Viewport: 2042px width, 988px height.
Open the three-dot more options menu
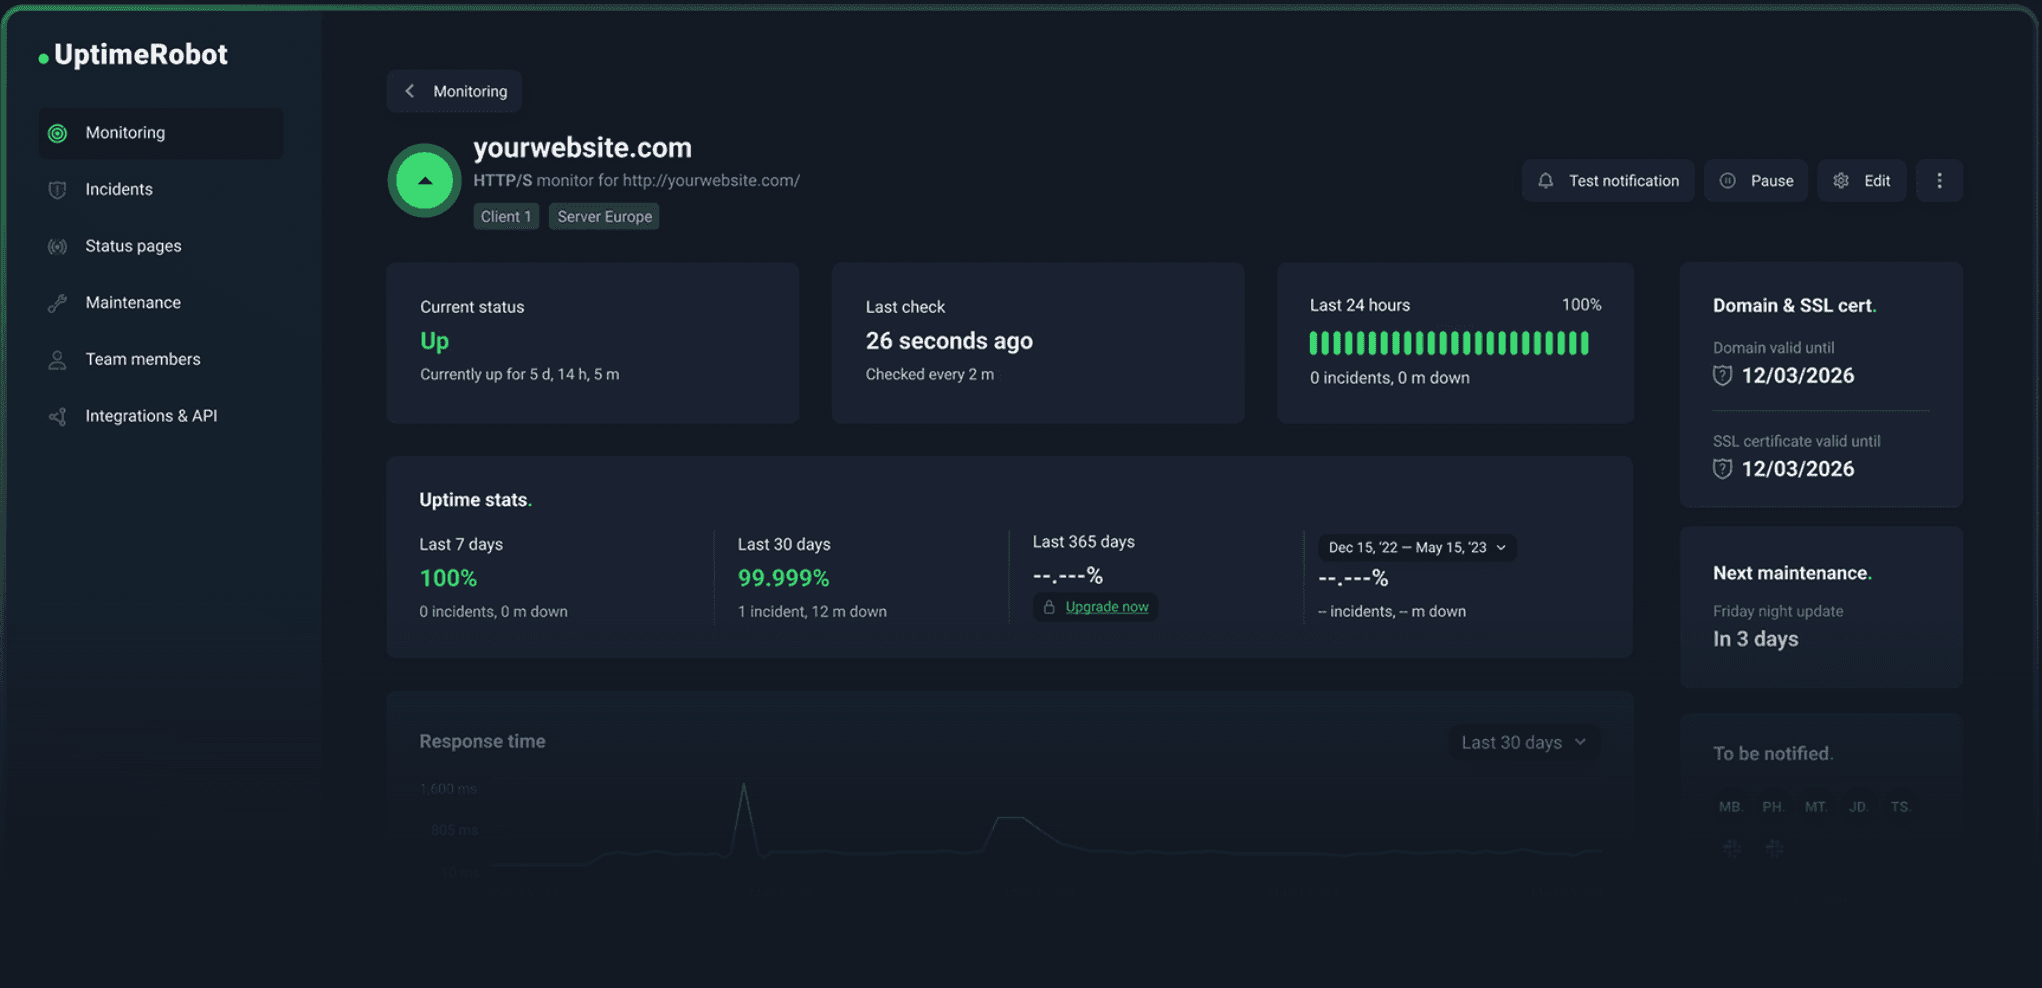pyautogui.click(x=1939, y=181)
